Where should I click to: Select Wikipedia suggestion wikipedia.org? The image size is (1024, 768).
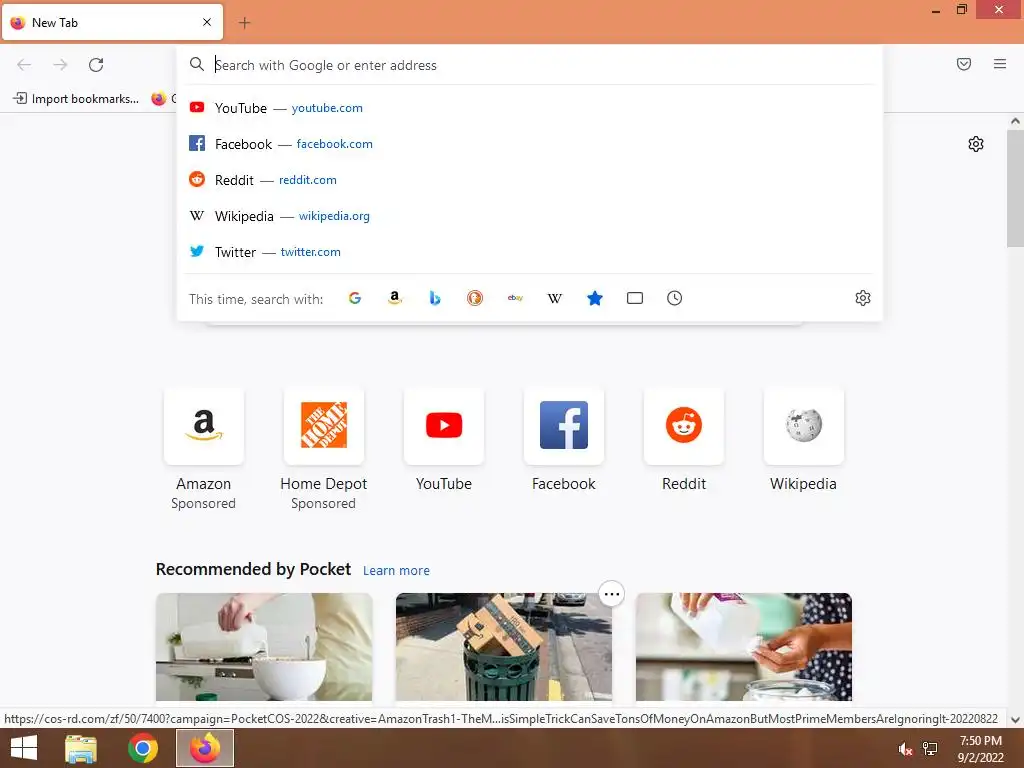pyautogui.click(x=530, y=216)
